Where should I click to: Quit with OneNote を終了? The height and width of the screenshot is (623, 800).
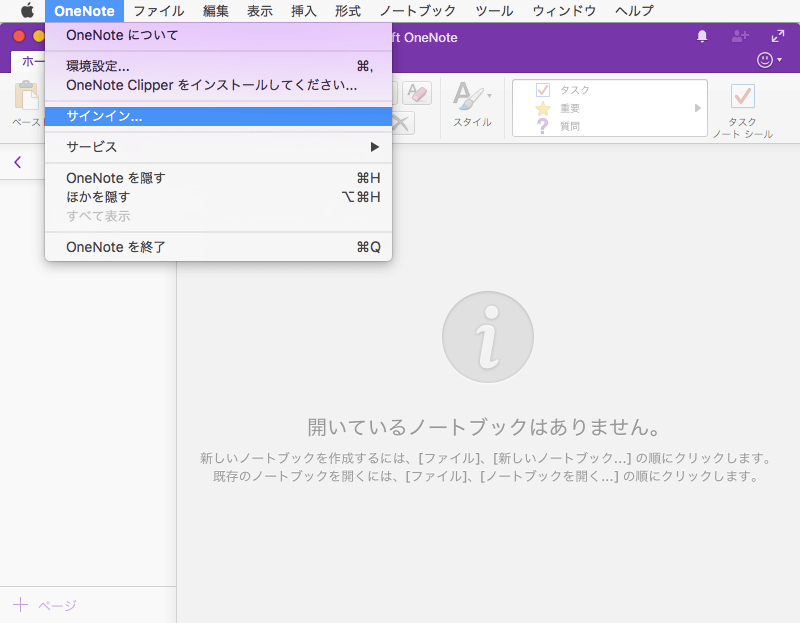(218, 247)
